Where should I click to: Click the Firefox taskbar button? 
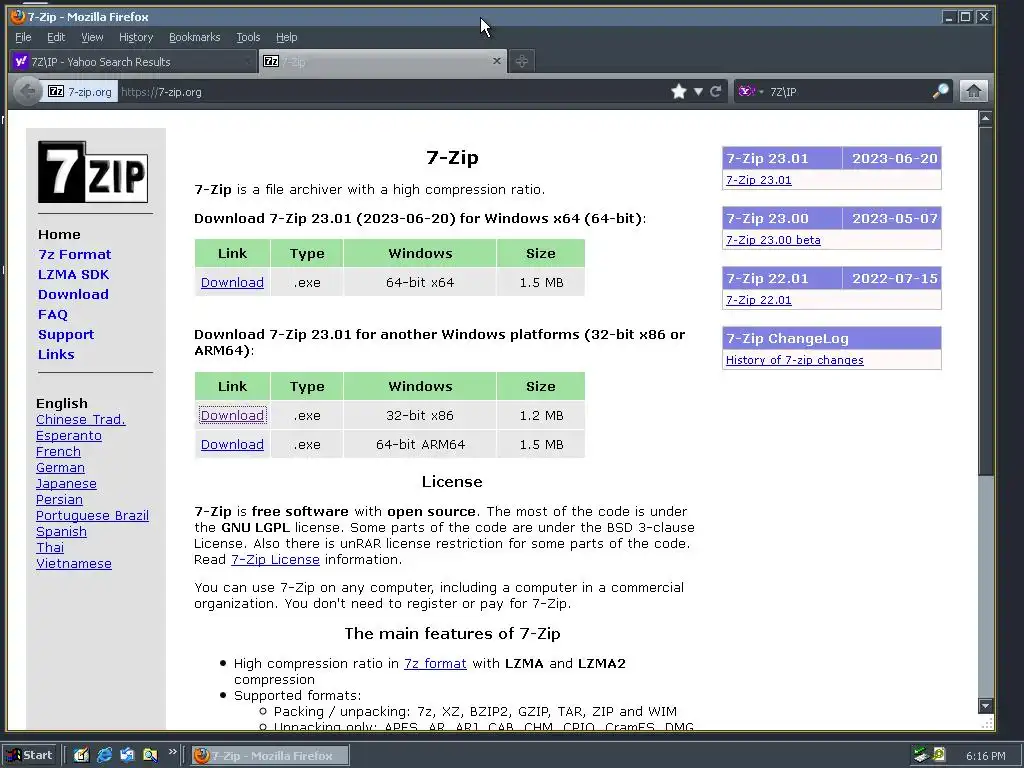270,756
